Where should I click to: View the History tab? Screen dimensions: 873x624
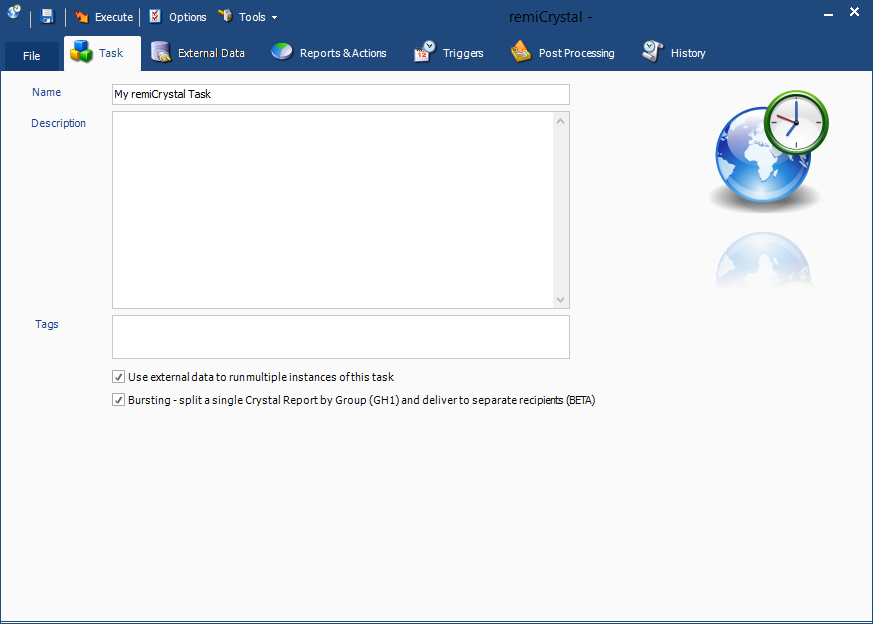pos(674,53)
